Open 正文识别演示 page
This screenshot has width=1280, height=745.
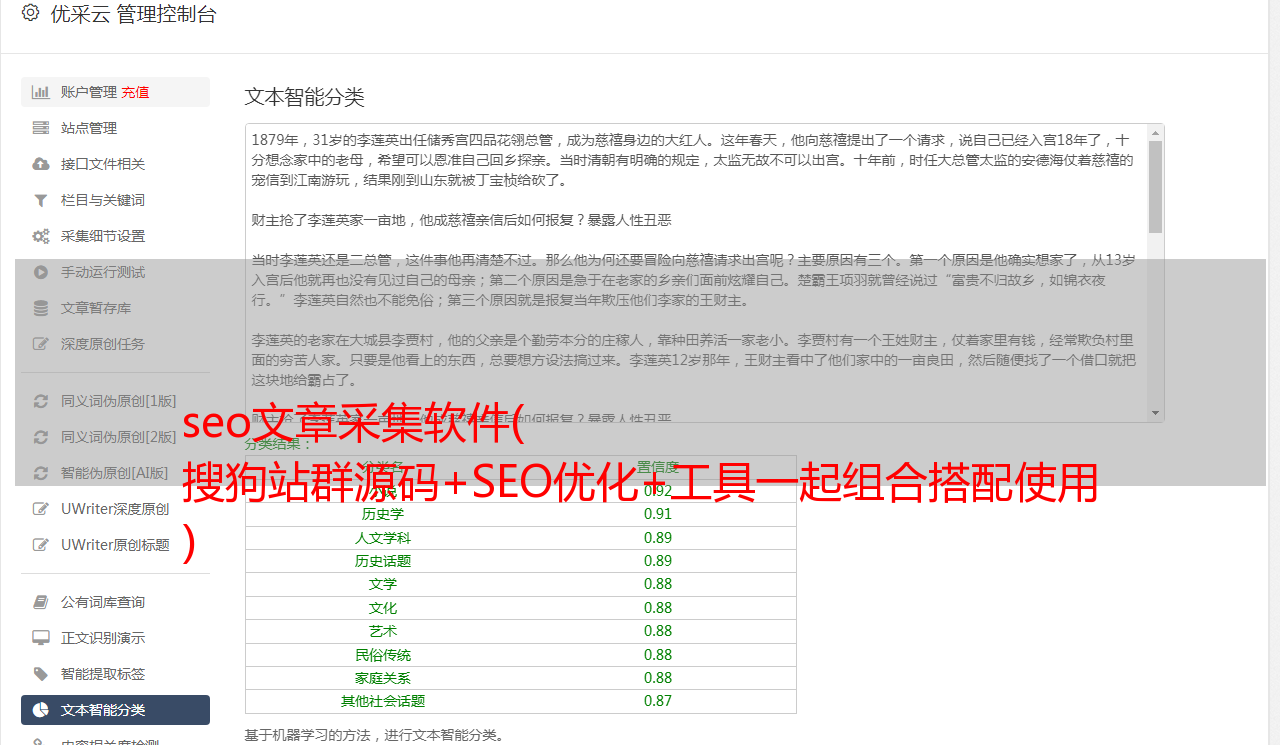point(115,638)
